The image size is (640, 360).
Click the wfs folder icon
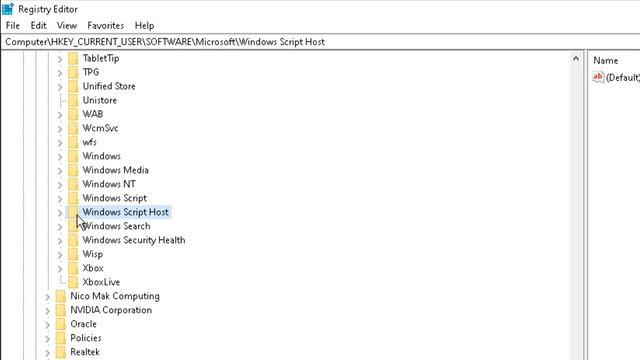tap(73, 142)
